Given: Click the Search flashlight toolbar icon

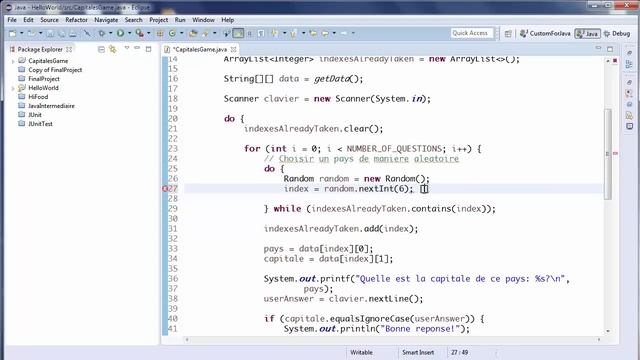Looking at the screenshot, I should point(205,33).
